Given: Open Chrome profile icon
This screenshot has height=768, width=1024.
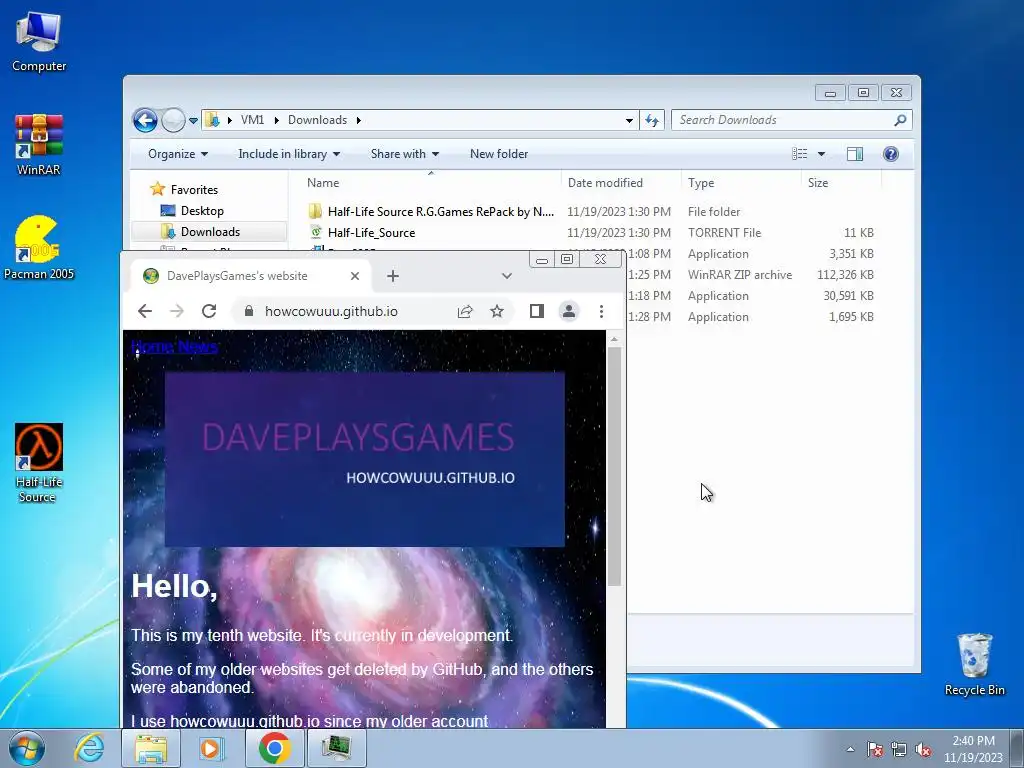Looking at the screenshot, I should pyautogui.click(x=569, y=312).
